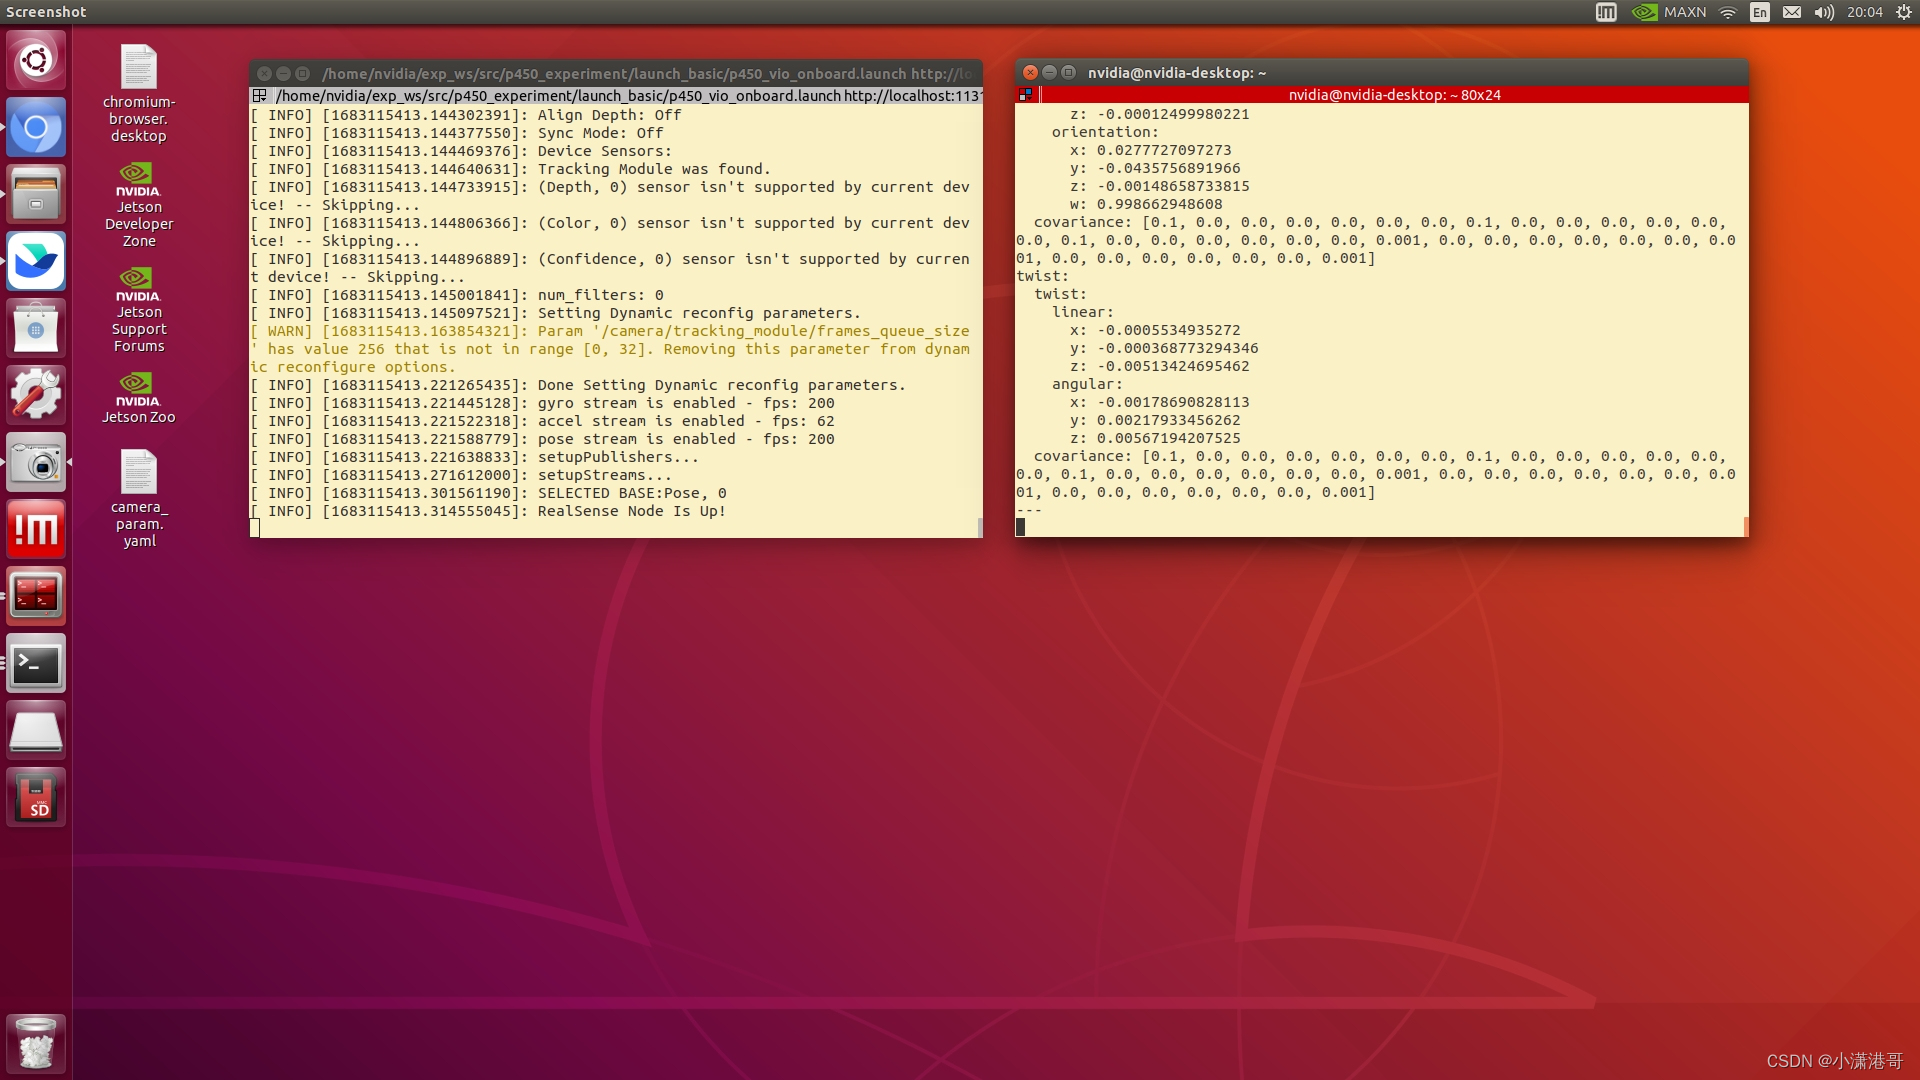Click 'SELECTED BASE:Pose, 0' log line

[x=488, y=493]
